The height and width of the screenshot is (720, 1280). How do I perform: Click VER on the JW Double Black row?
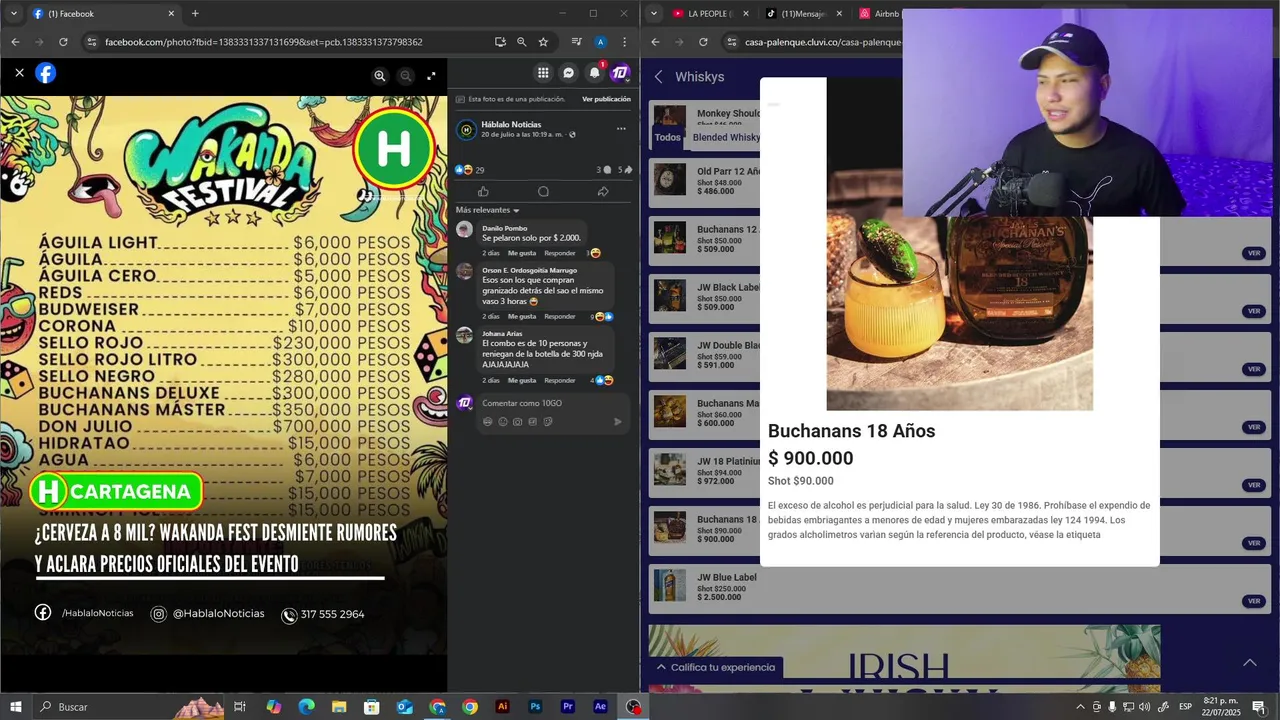pos(1254,369)
